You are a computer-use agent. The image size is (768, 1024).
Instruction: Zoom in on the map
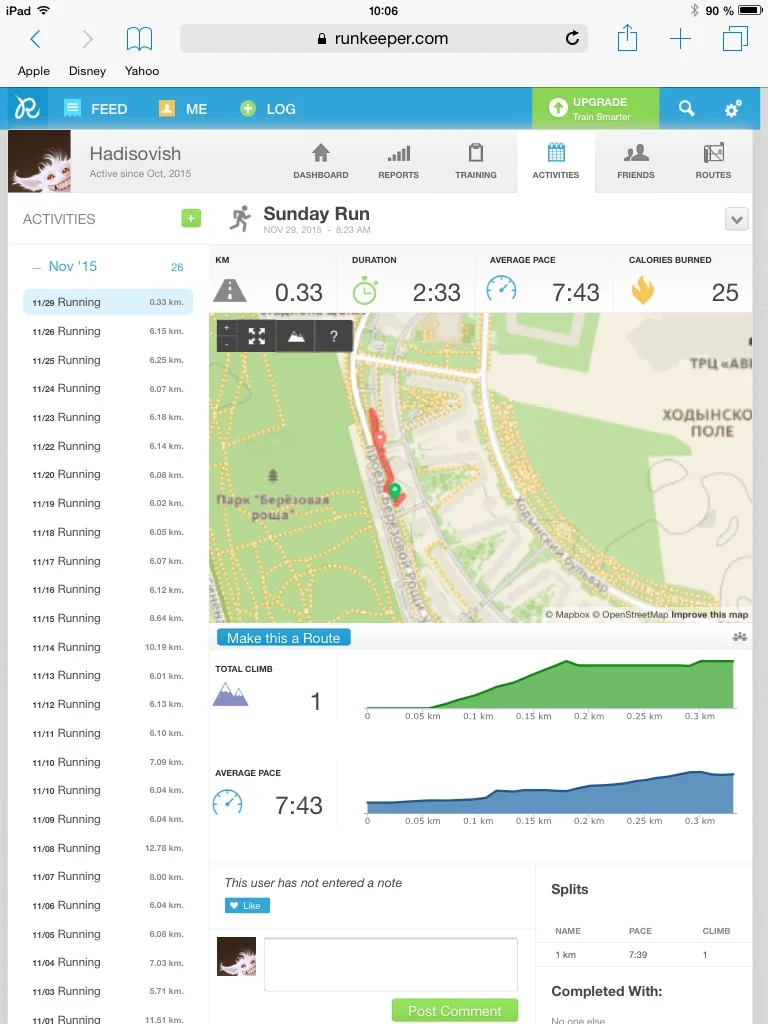[x=226, y=329]
